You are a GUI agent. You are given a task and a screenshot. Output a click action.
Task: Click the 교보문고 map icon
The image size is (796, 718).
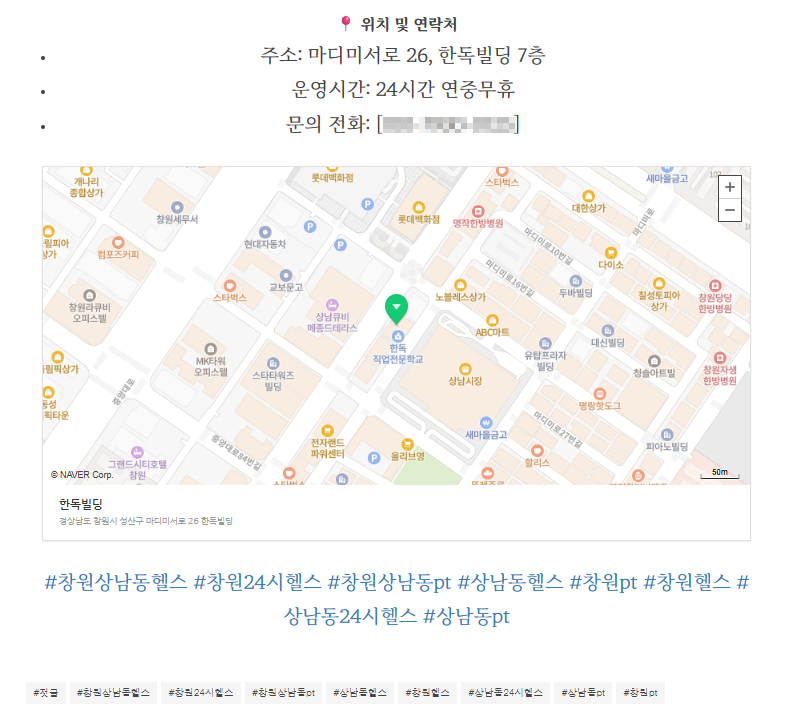(286, 275)
